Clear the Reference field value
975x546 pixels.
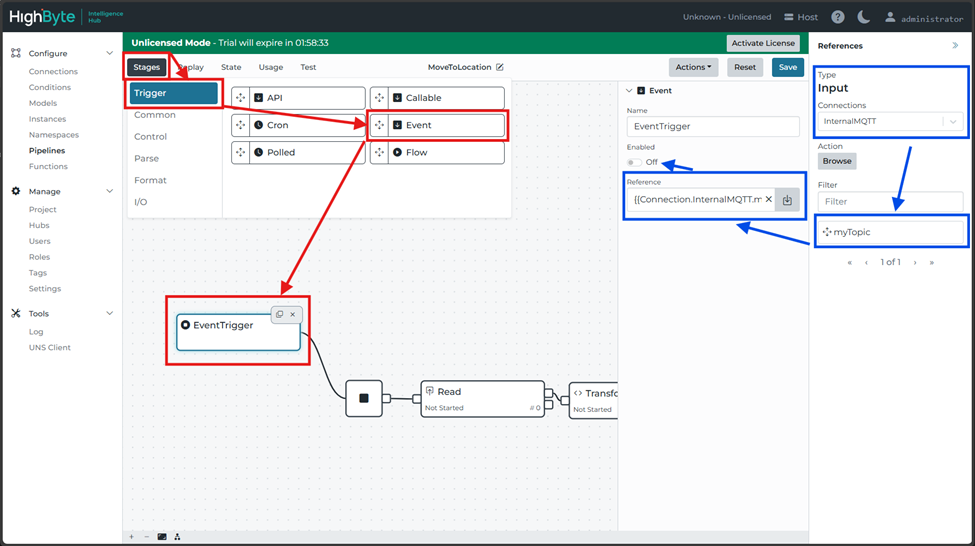pos(769,200)
